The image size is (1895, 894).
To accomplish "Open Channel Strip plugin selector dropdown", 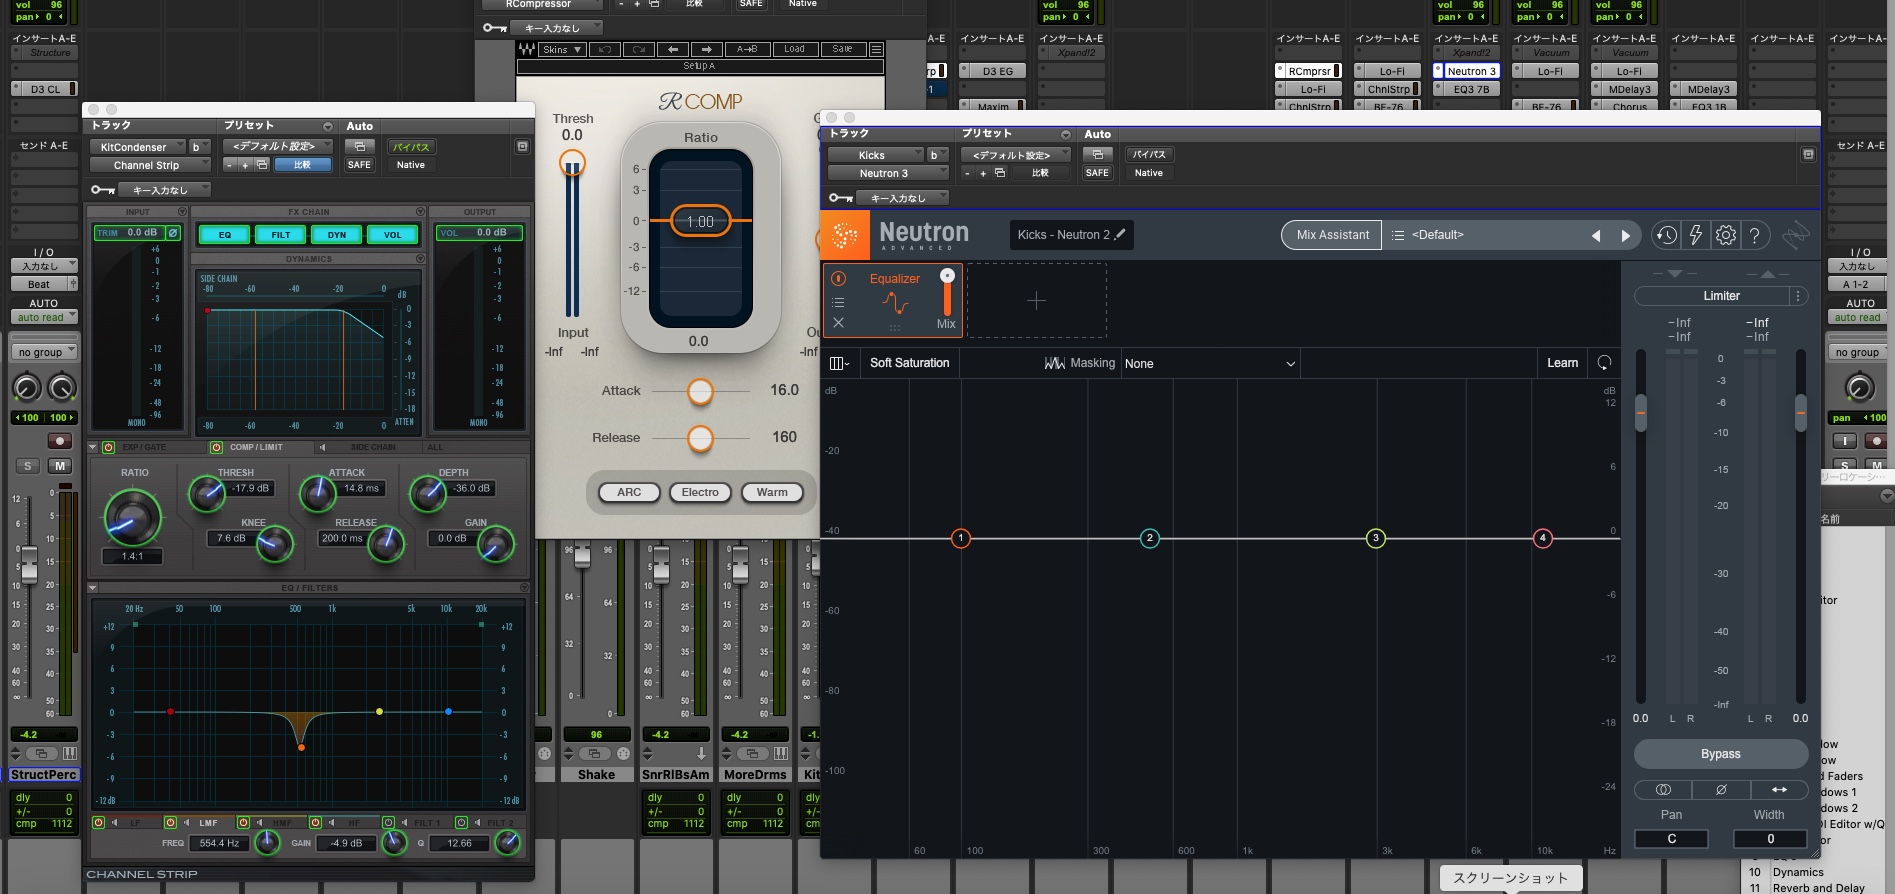I will tap(150, 165).
